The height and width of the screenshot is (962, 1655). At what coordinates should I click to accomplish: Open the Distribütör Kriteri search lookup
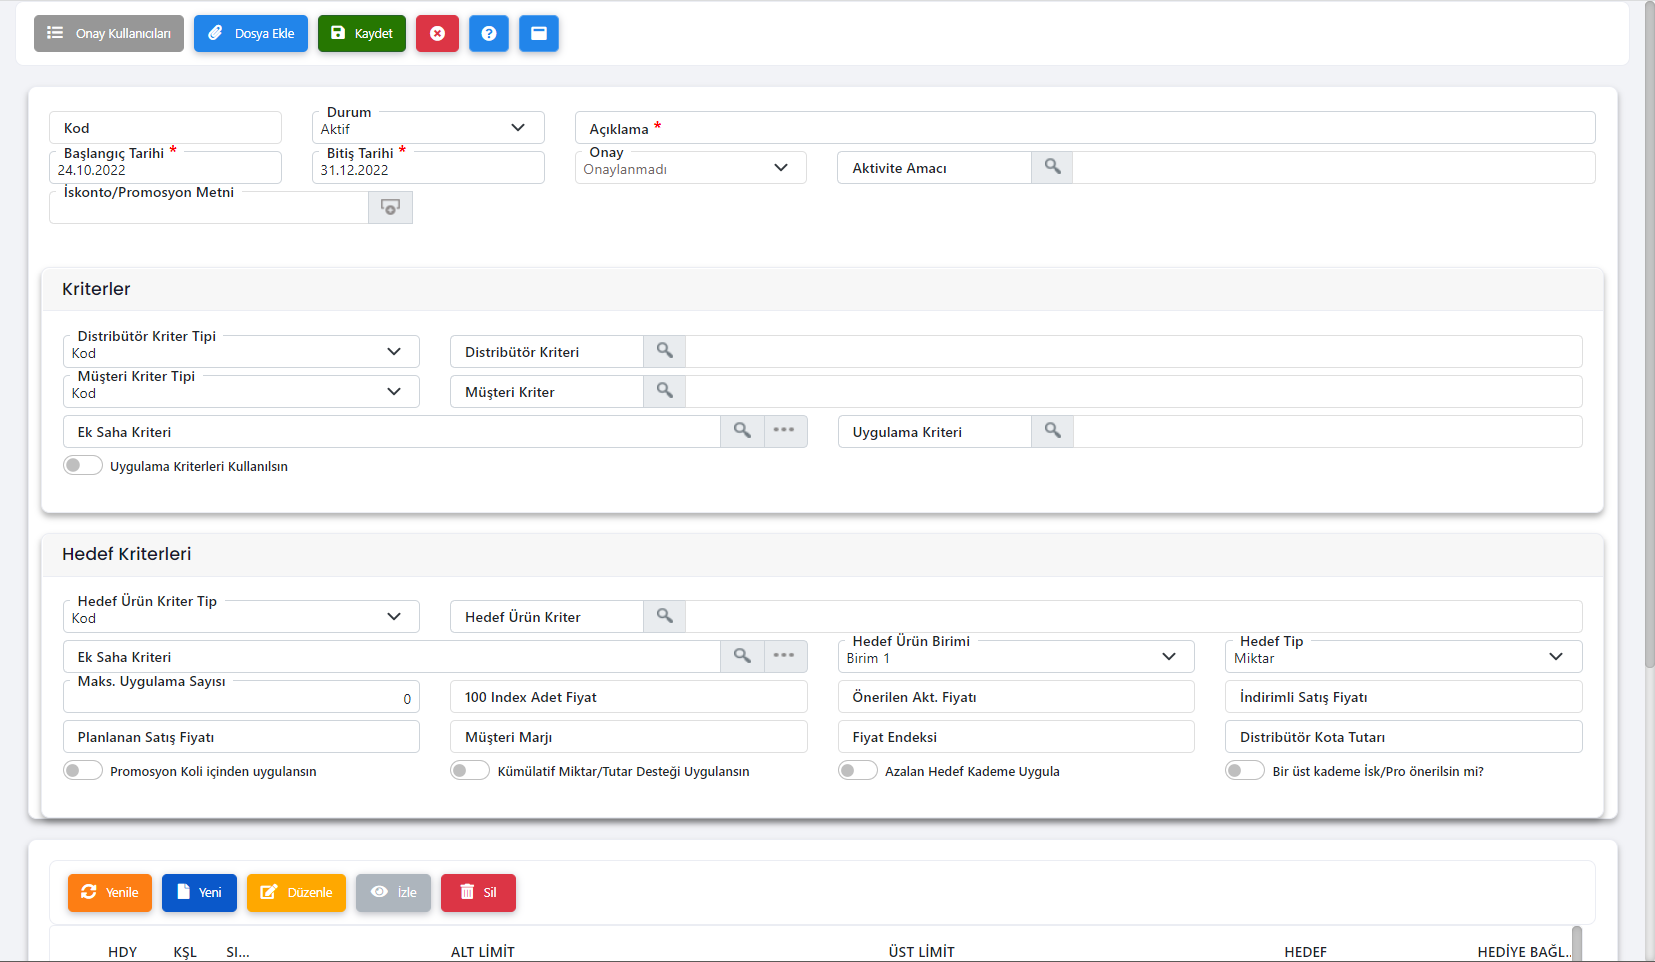coord(664,351)
